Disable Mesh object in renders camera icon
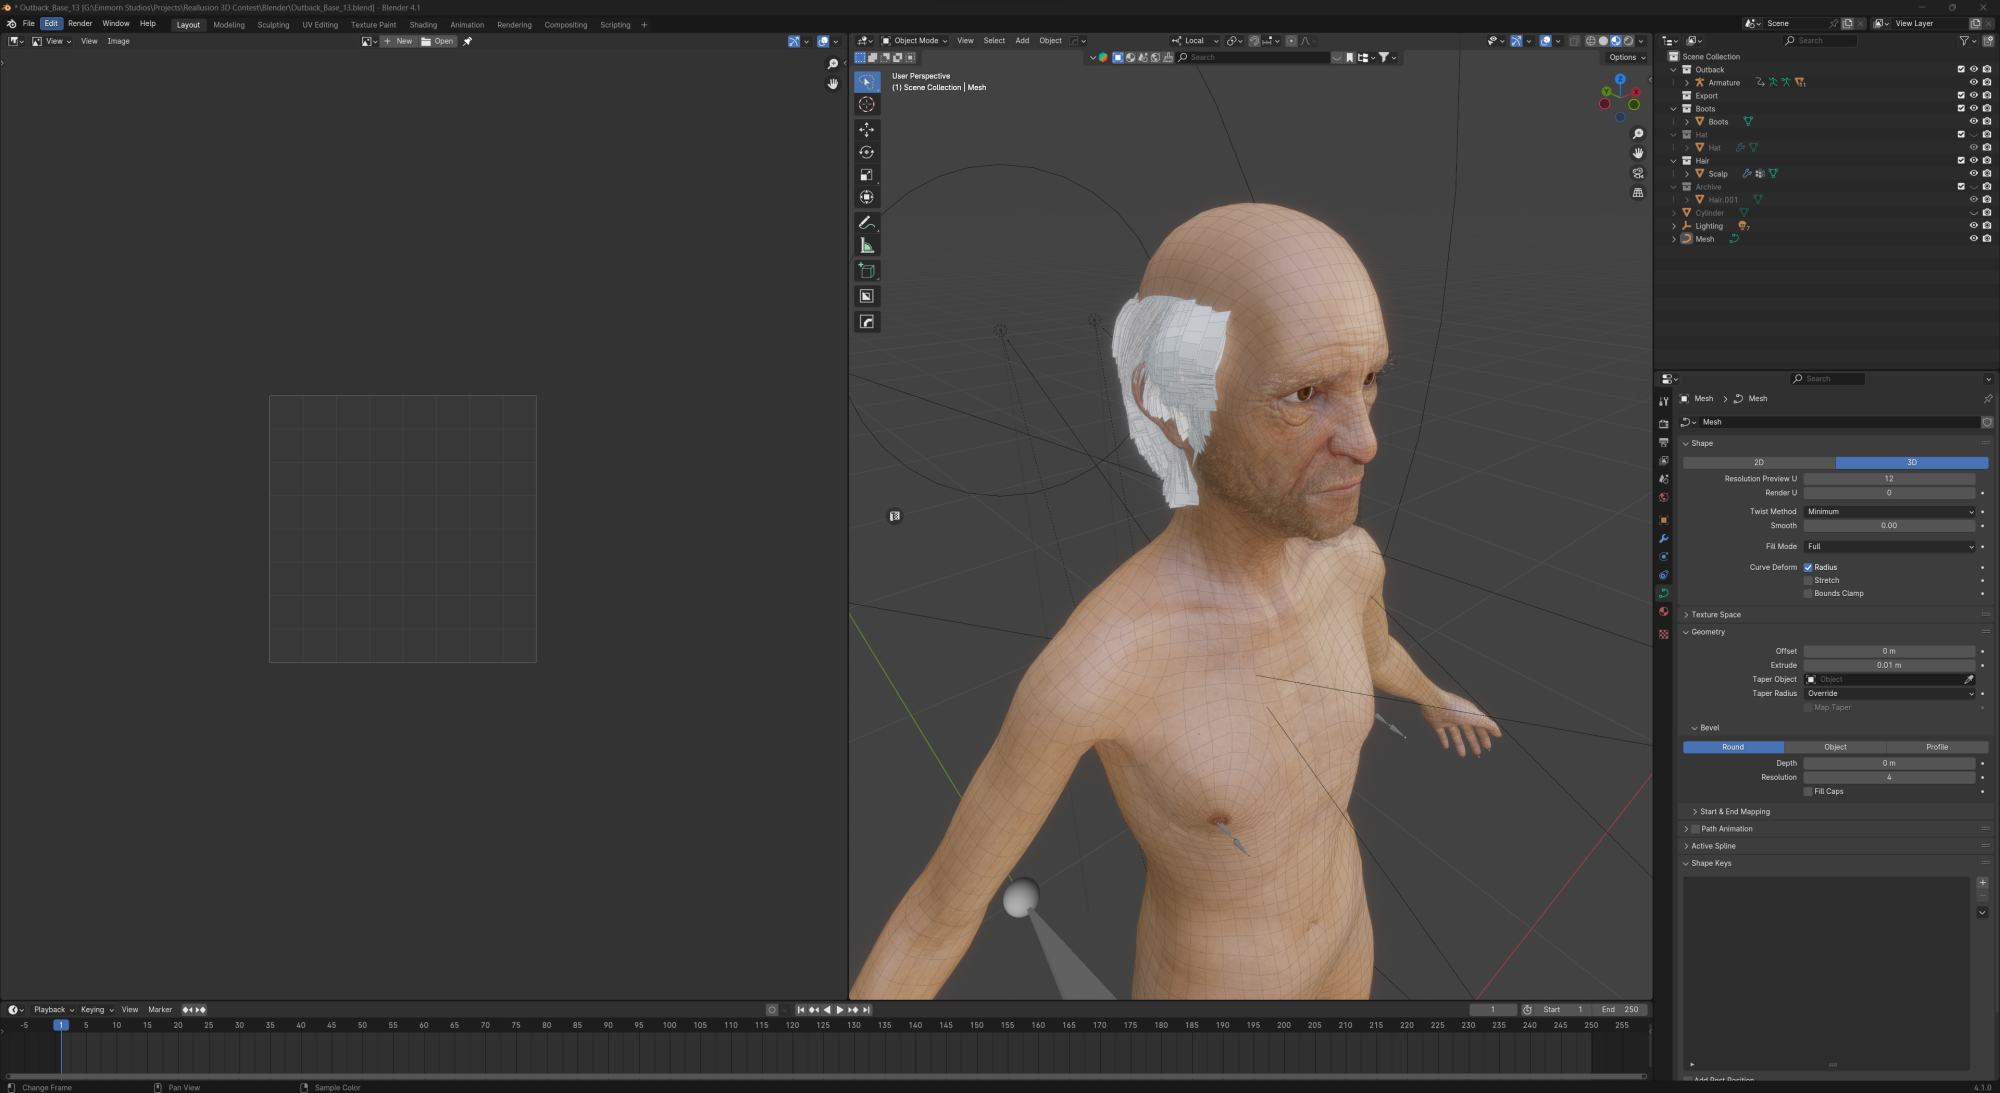The image size is (2000, 1093). click(x=1987, y=238)
